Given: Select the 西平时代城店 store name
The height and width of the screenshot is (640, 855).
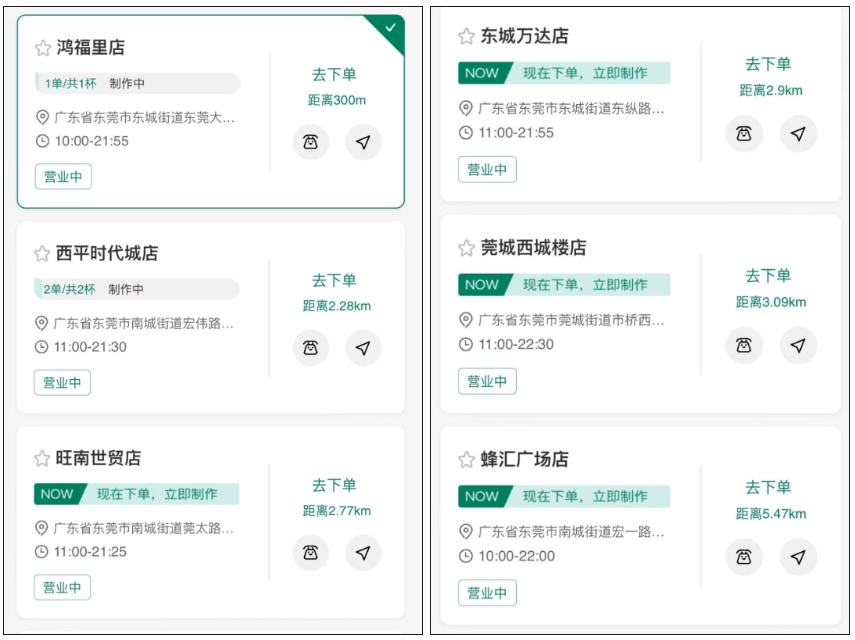Looking at the screenshot, I should point(107,253).
